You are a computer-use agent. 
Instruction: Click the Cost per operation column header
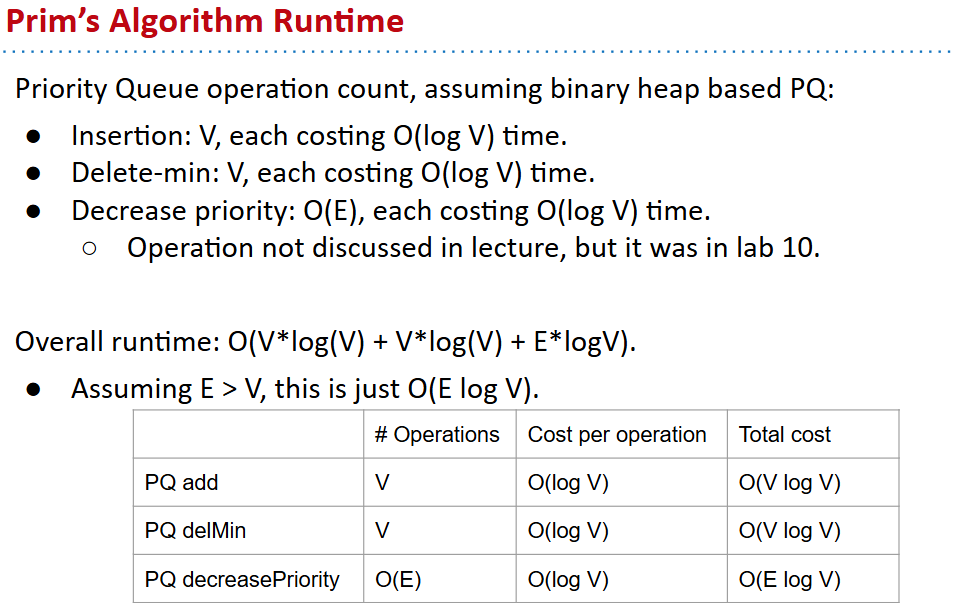pos(617,435)
